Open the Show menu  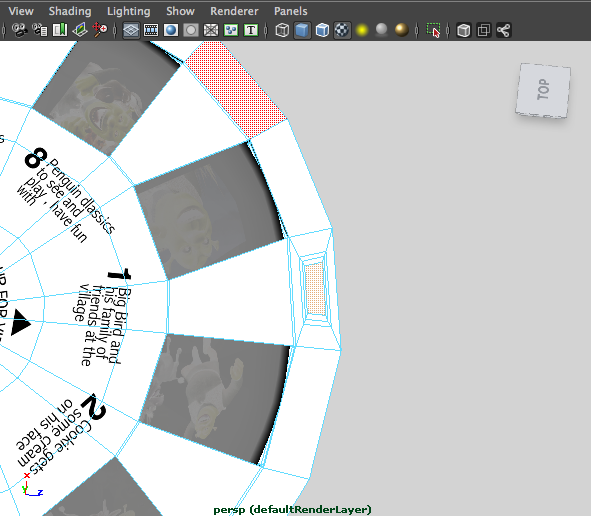pos(180,11)
